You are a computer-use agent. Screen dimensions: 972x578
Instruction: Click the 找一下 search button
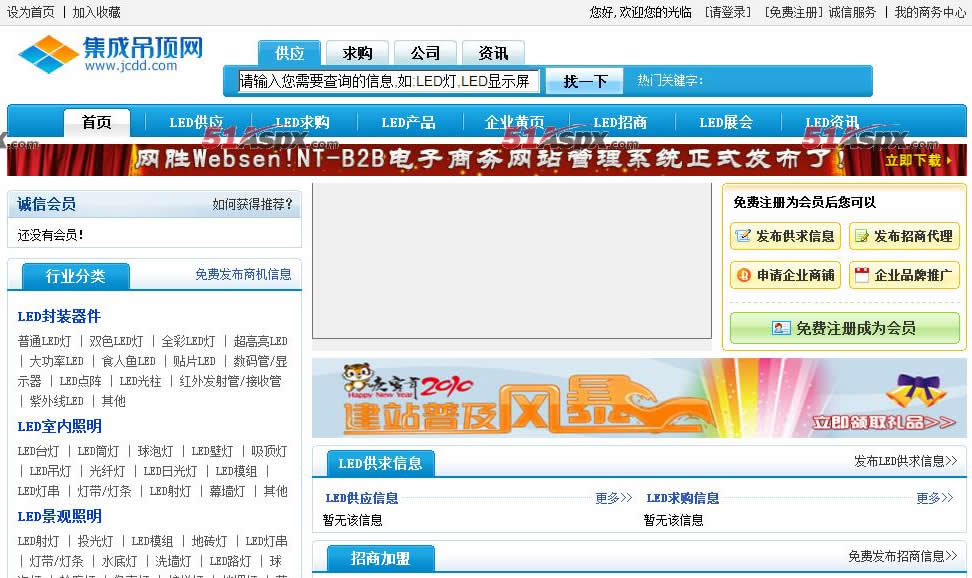pyautogui.click(x=585, y=81)
